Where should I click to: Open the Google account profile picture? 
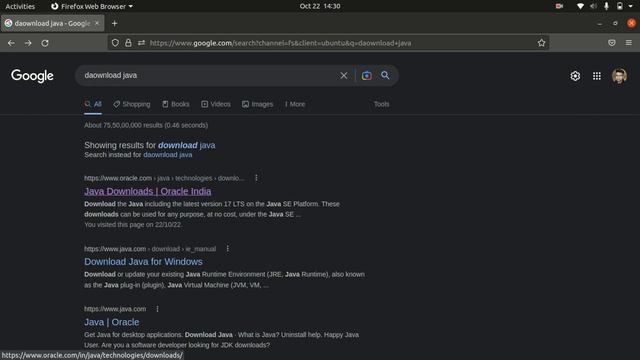619,76
